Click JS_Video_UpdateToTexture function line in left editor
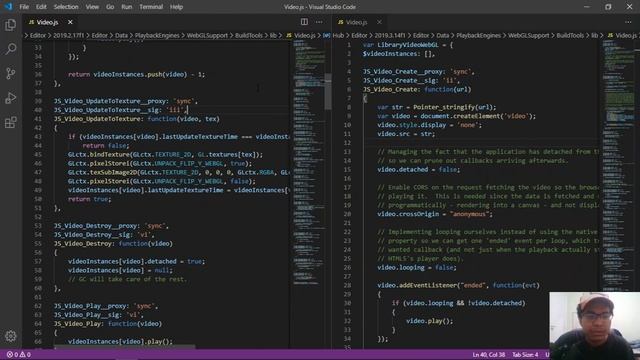The height and width of the screenshot is (360, 640). coord(137,119)
